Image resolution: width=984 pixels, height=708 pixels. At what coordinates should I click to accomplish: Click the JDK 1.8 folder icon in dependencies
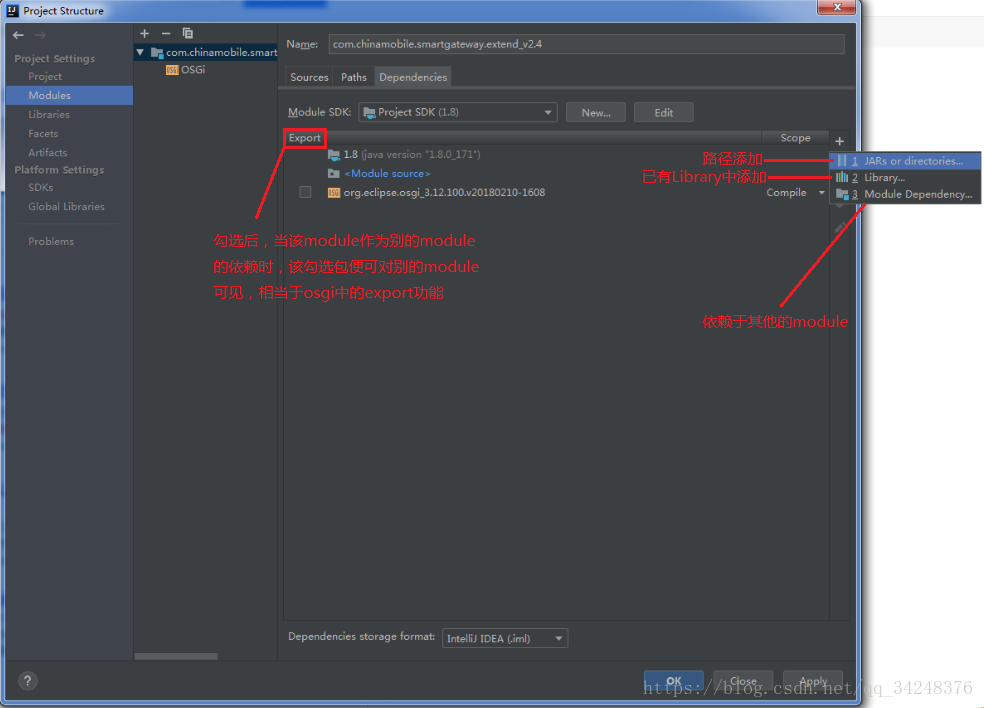334,154
